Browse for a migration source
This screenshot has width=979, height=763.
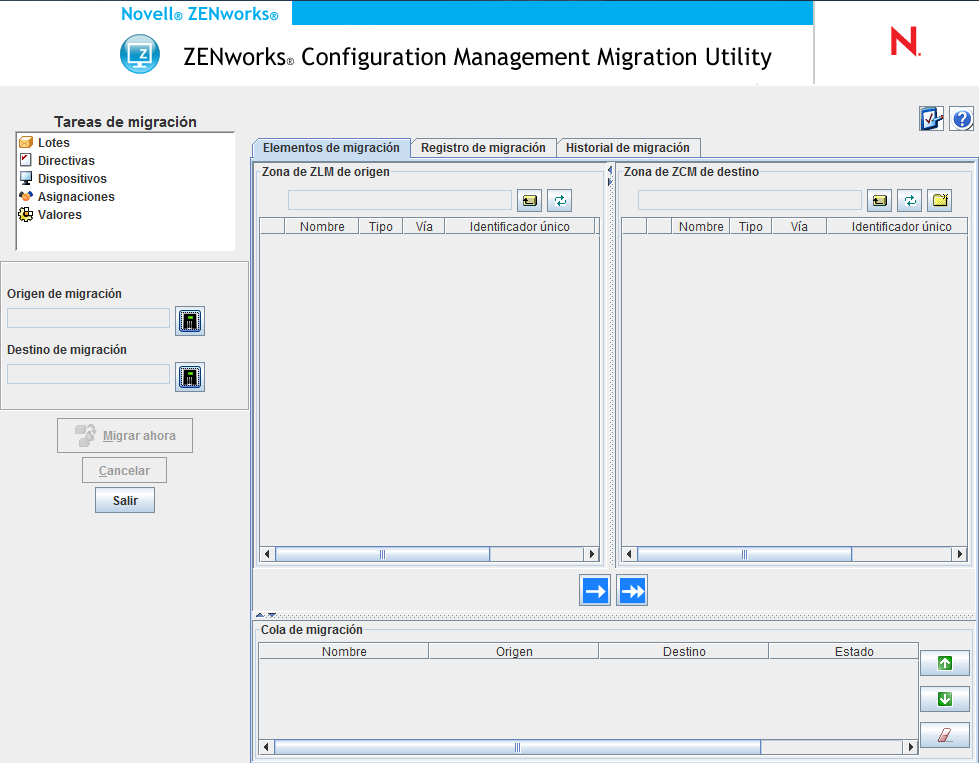pyautogui.click(x=189, y=320)
